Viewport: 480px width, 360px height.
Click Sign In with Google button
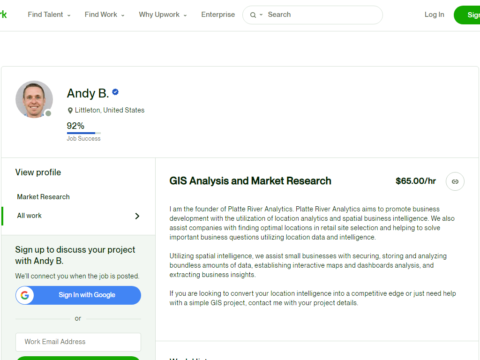78,295
